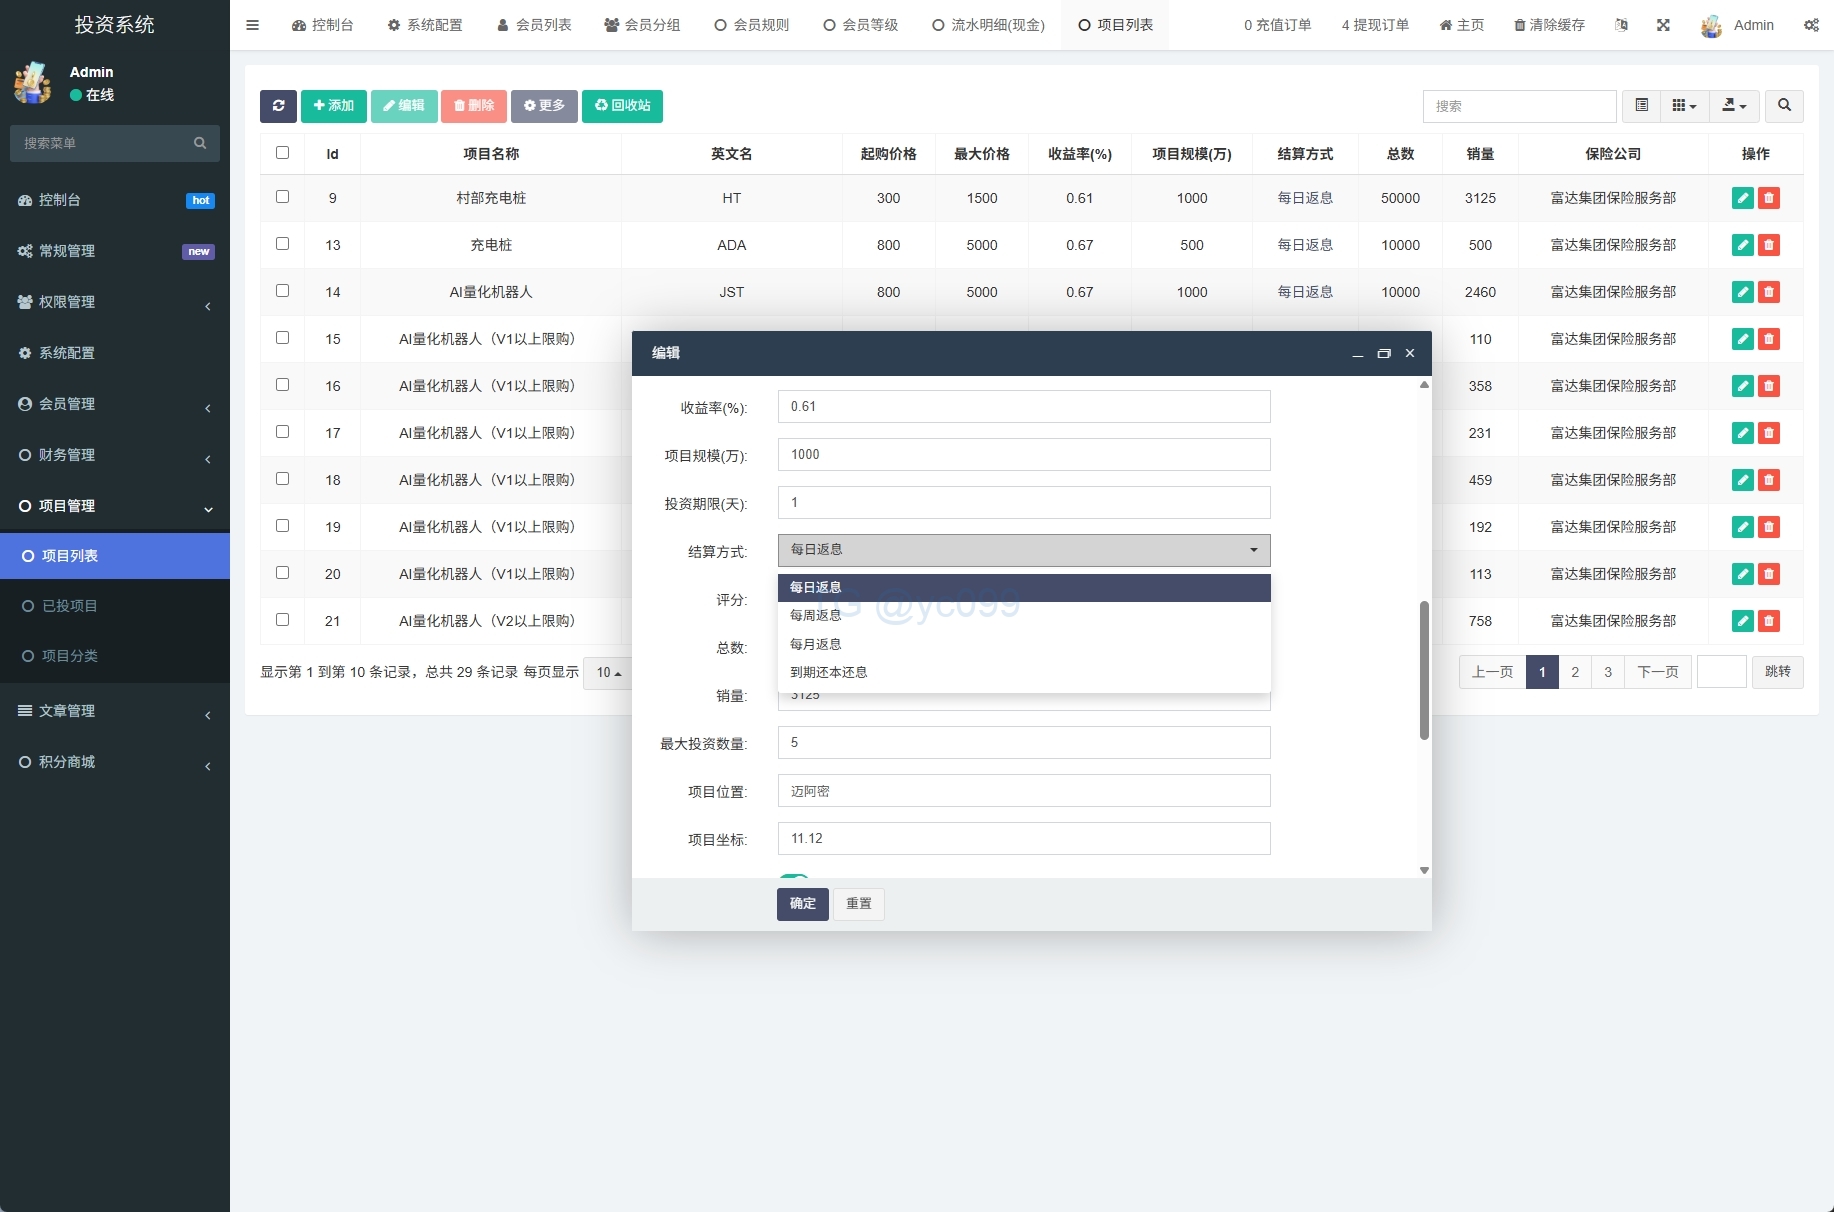The image size is (1834, 1212).
Task: Click the 回收站 recycle bin button
Action: click(622, 106)
